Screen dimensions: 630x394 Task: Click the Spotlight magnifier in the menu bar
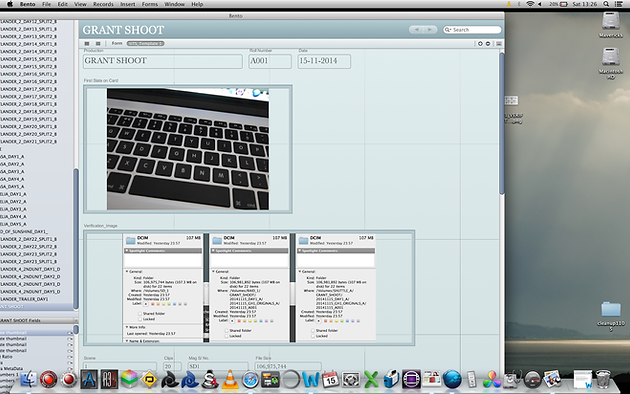pos(606,4)
